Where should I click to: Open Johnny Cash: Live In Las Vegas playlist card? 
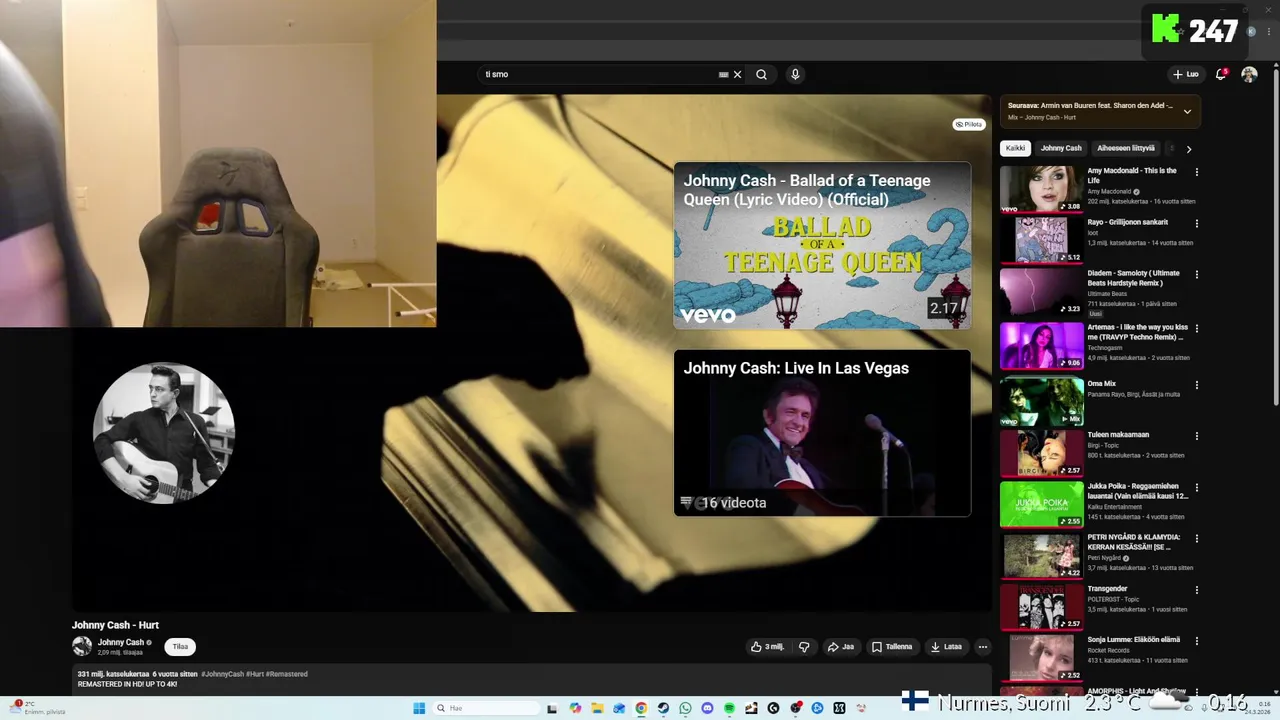(x=822, y=433)
